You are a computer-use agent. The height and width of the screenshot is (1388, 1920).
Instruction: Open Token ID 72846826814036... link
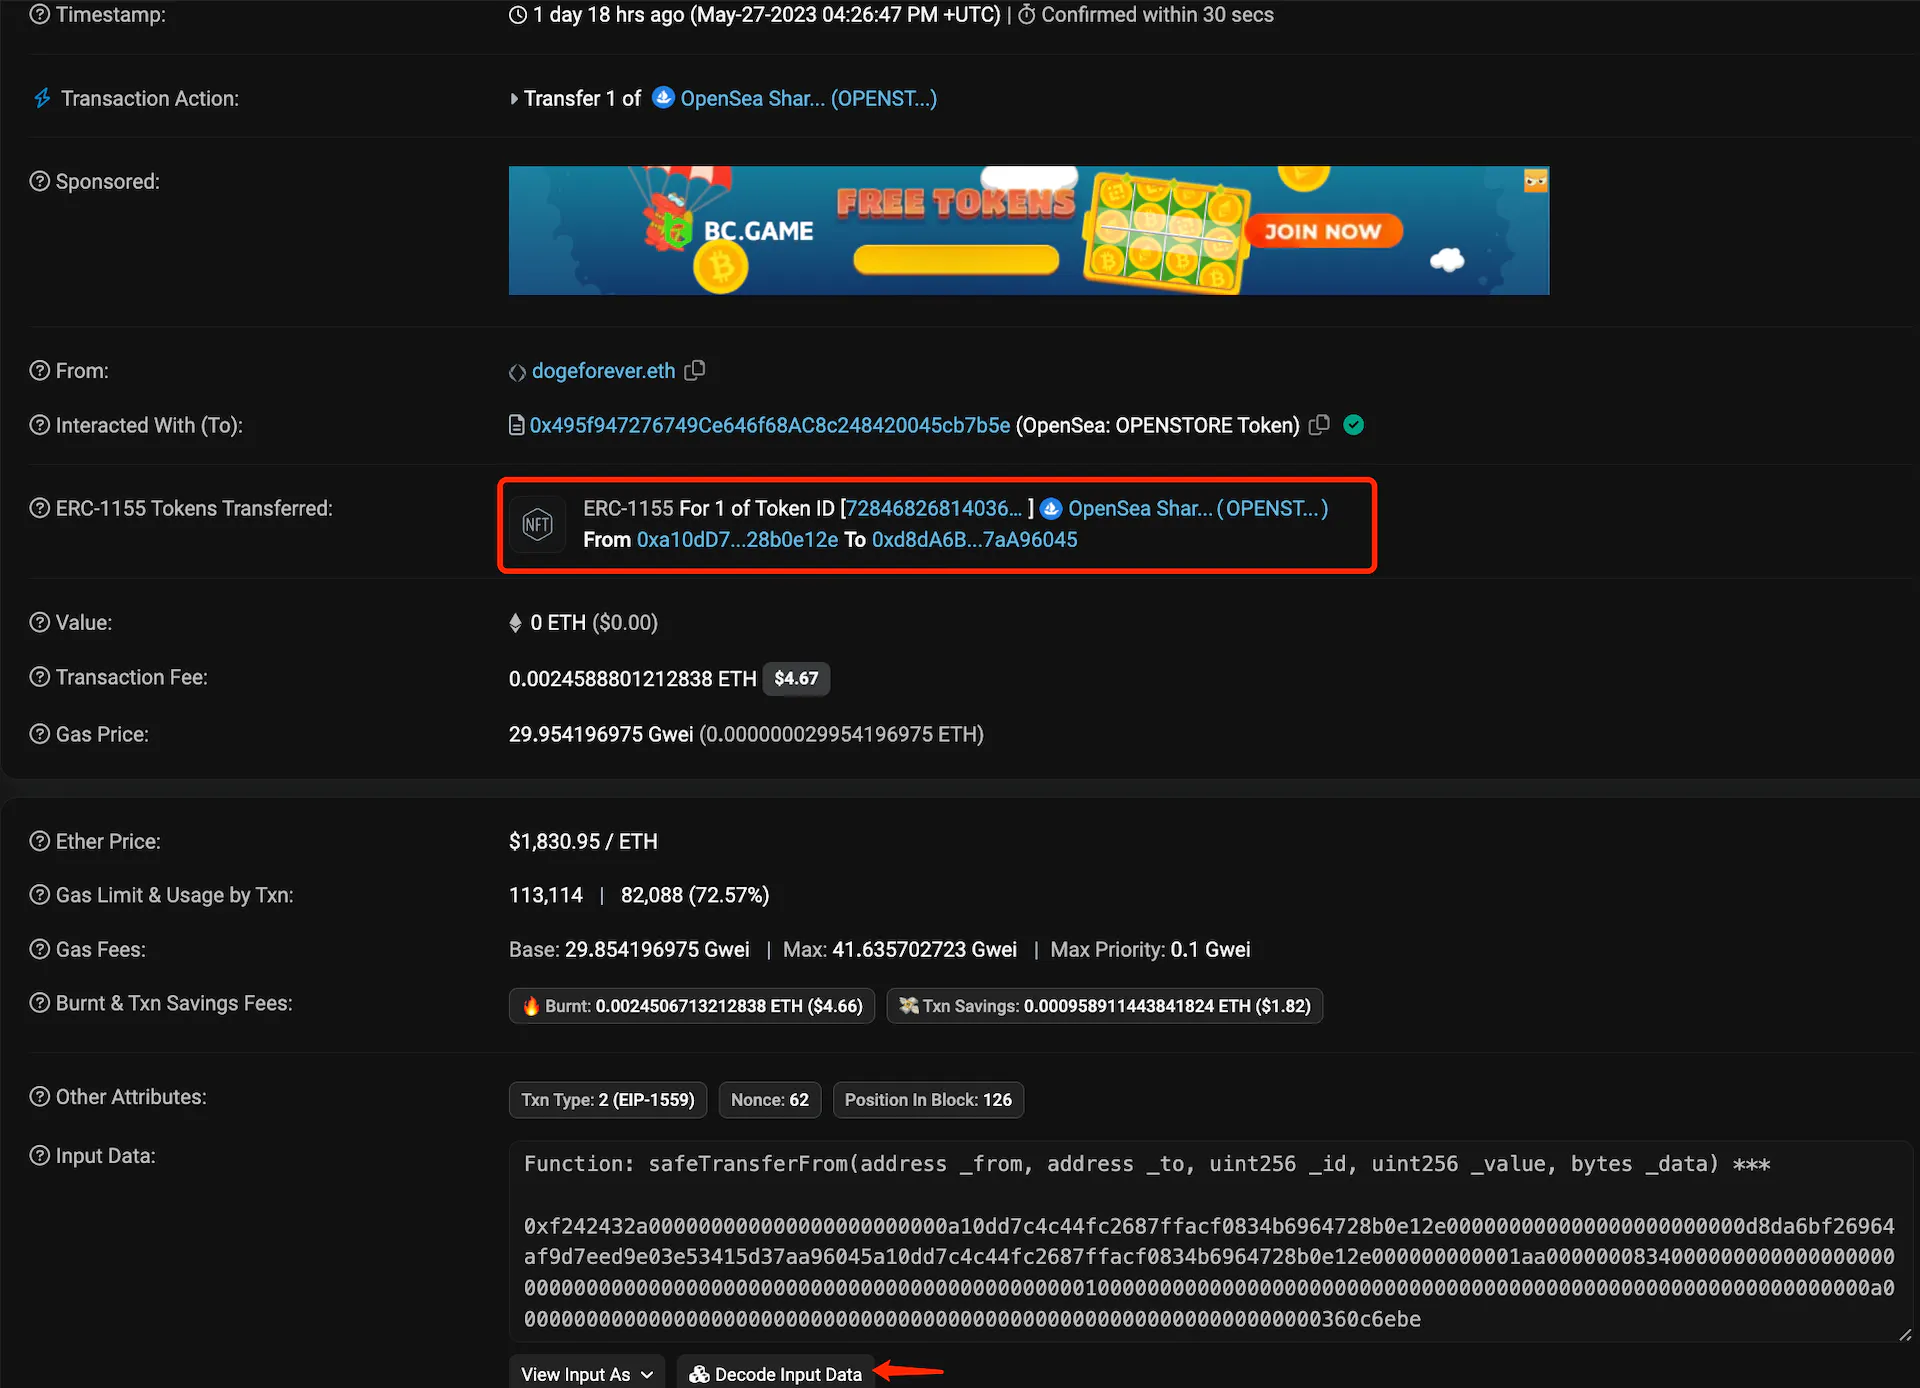point(934,508)
